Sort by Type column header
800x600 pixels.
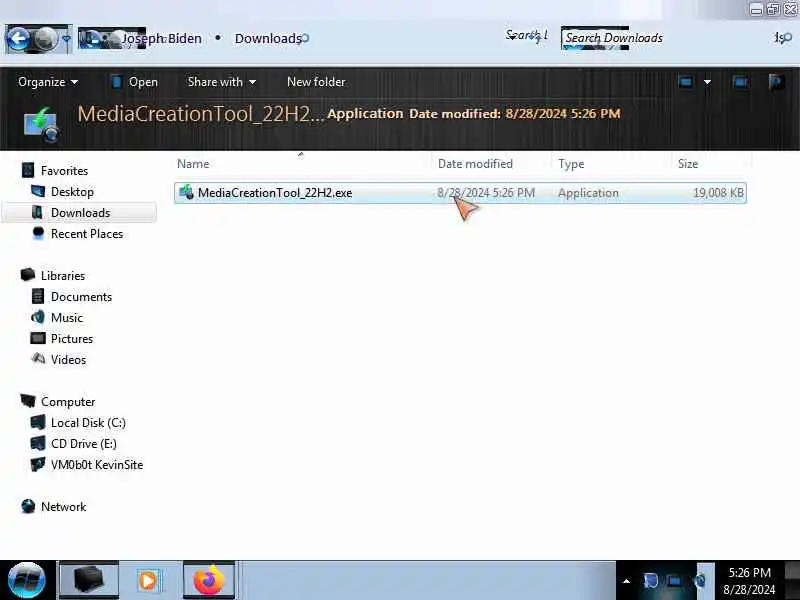pos(571,164)
